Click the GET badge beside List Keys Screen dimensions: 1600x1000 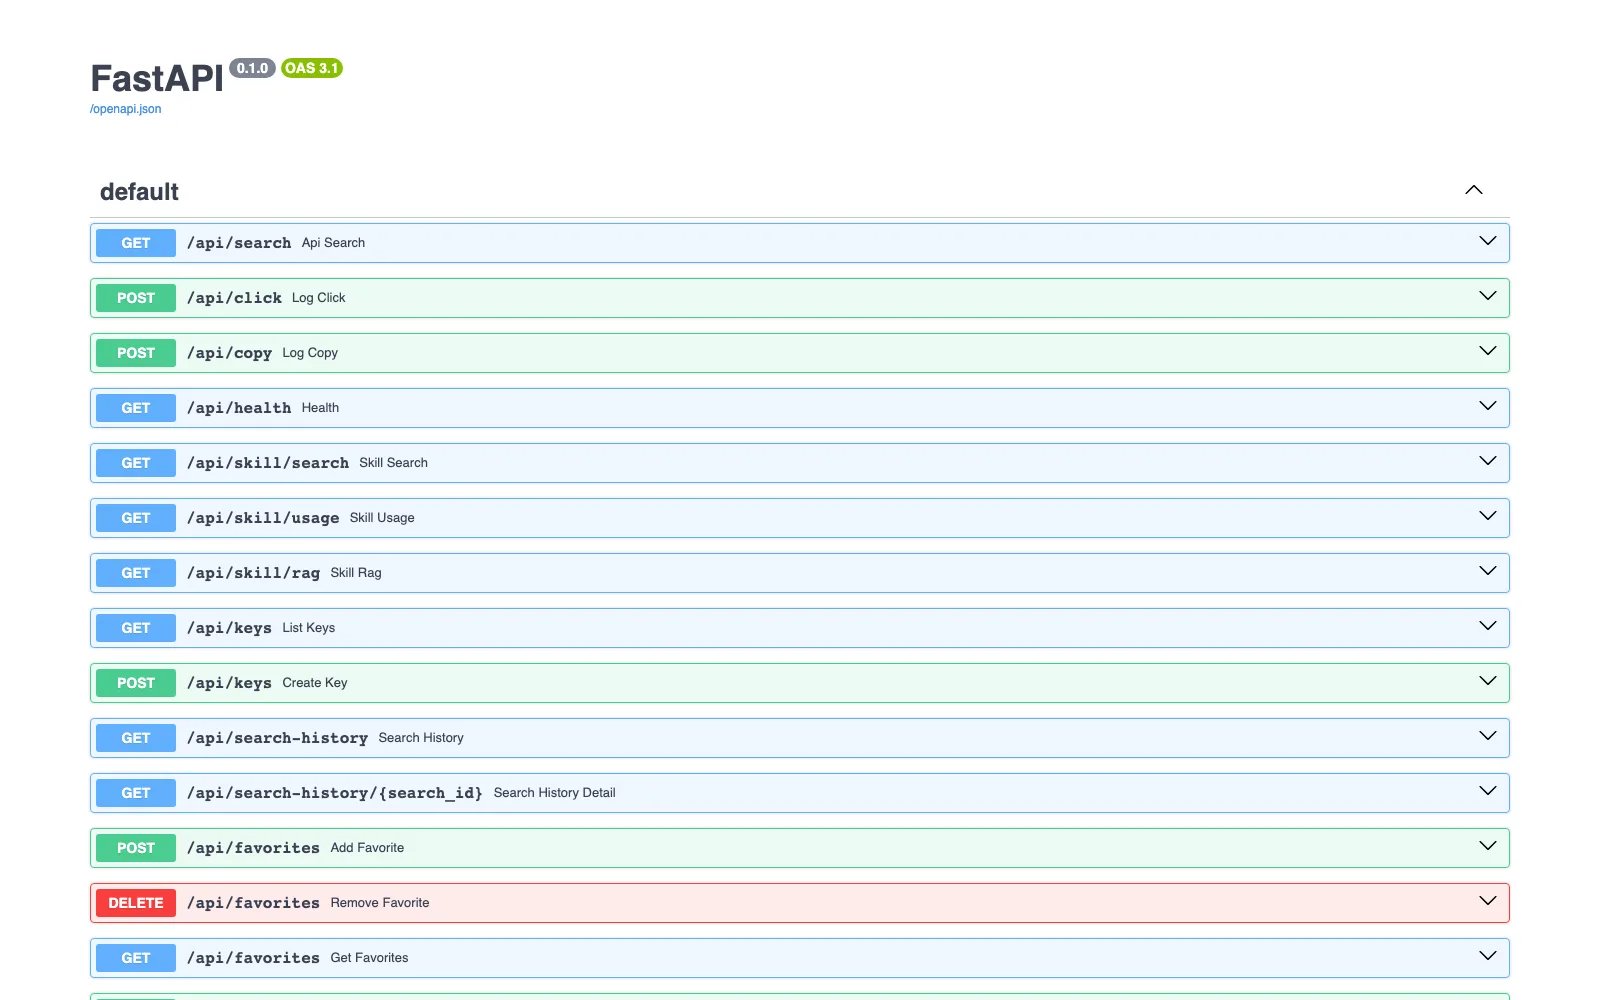point(136,628)
